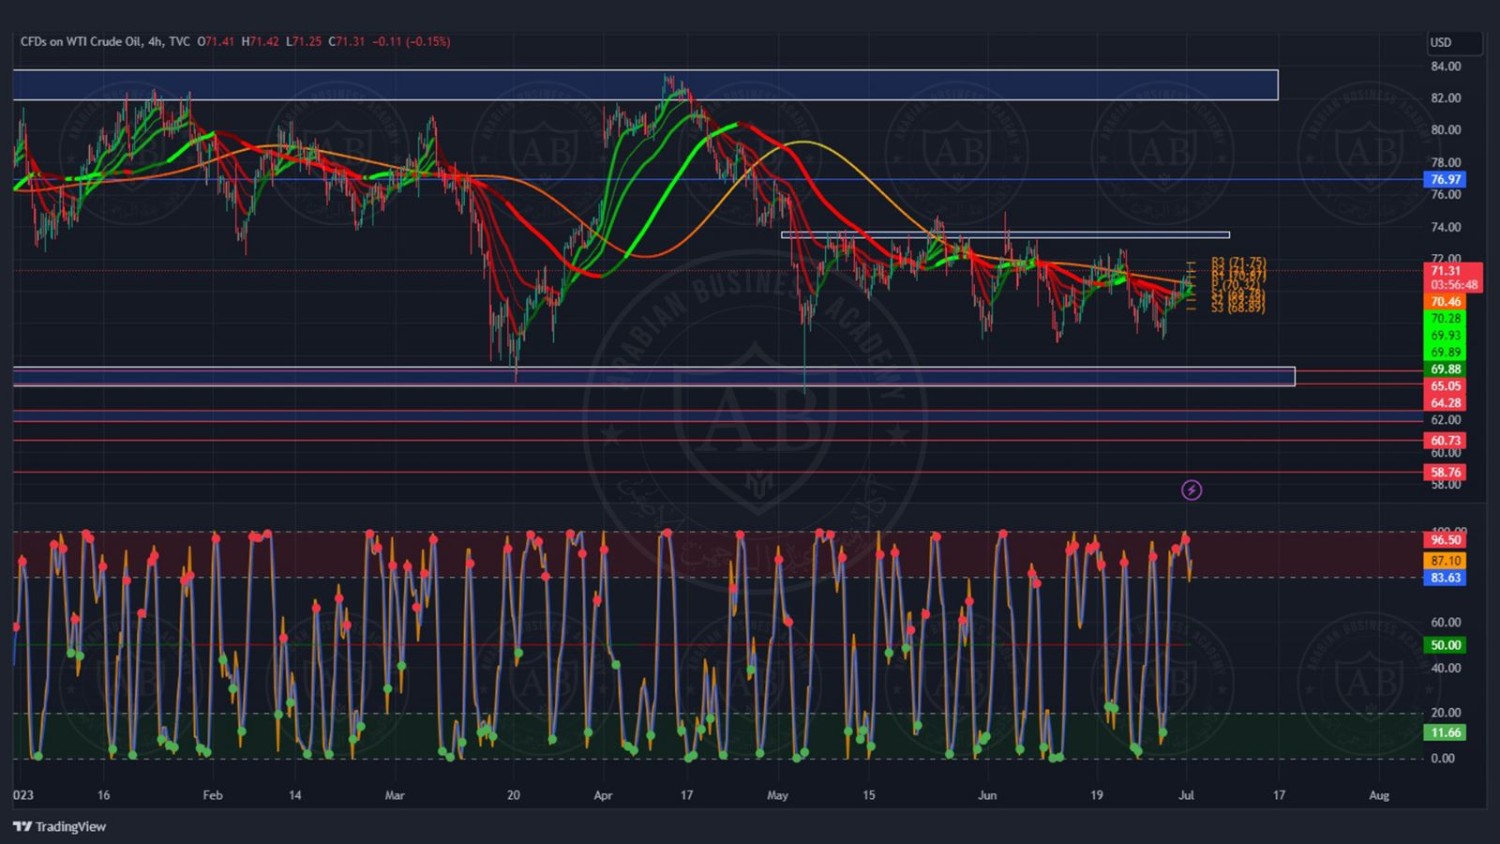Select the orange 70.46 price label

tap(1445, 302)
